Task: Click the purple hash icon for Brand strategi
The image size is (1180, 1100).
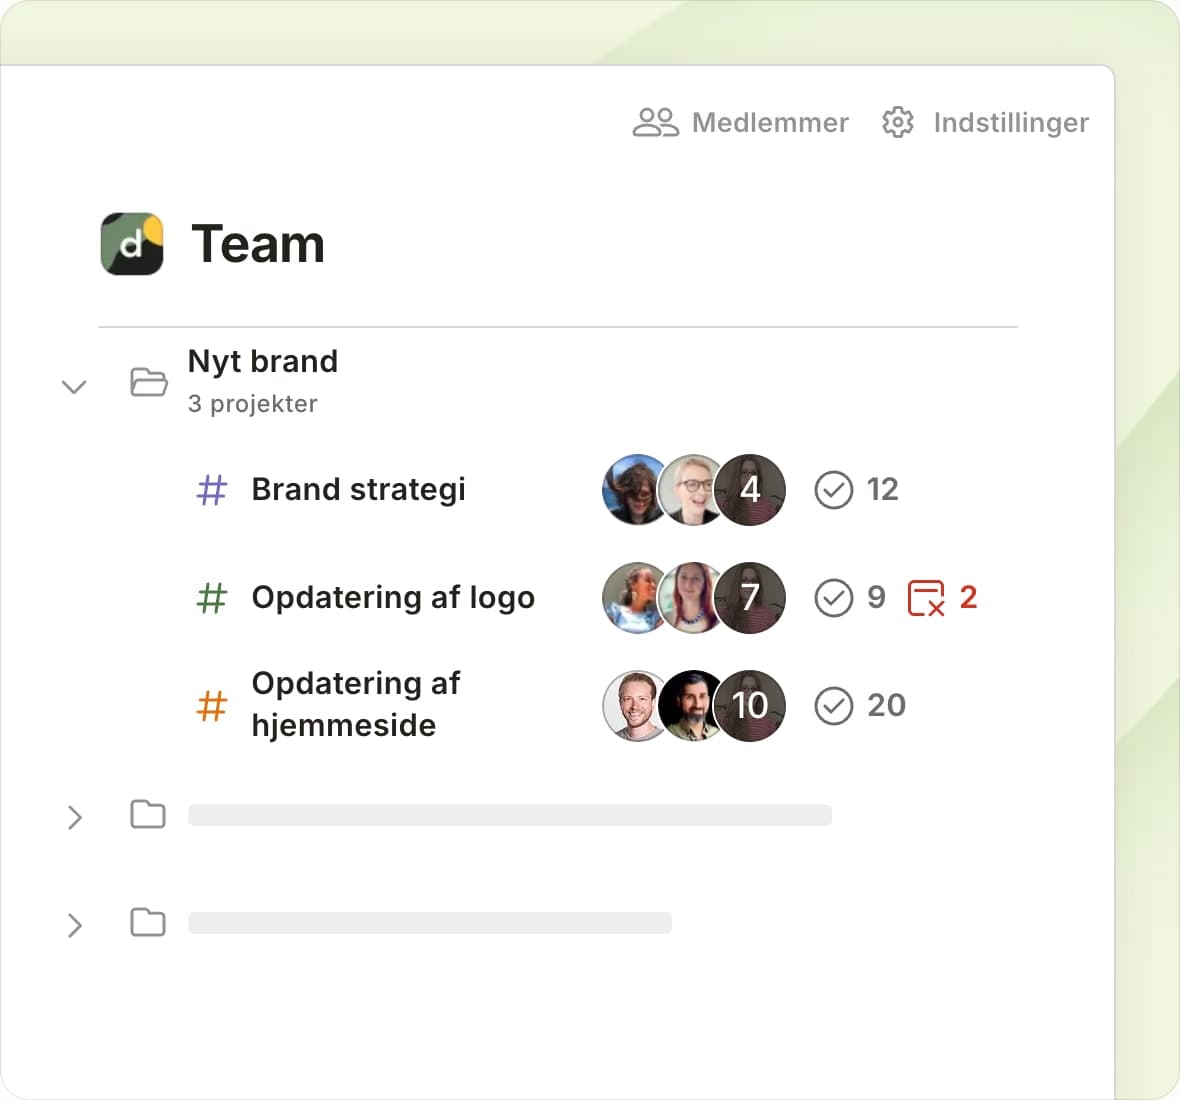Action: (211, 490)
